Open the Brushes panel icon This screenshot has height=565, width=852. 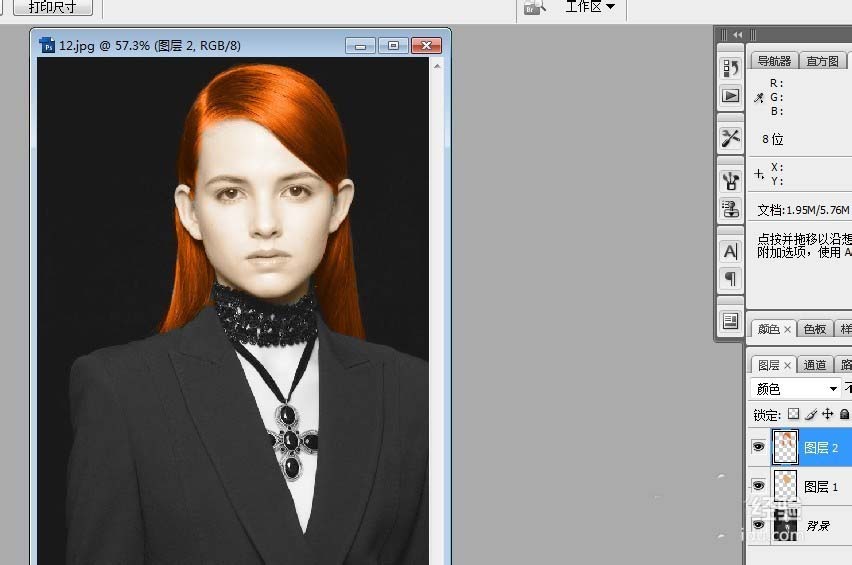pyautogui.click(x=730, y=181)
